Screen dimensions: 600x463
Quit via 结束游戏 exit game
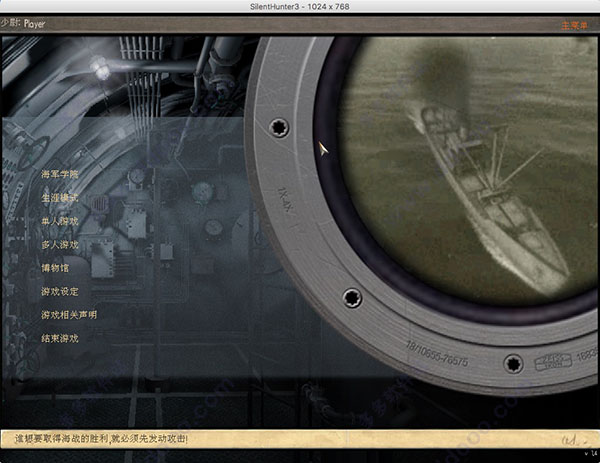[x=59, y=339]
